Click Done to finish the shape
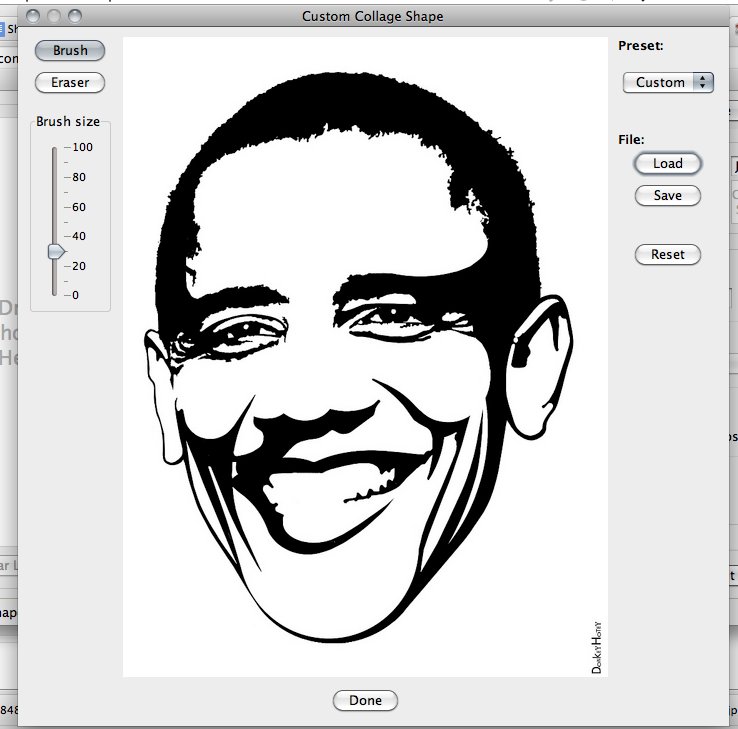 365,700
